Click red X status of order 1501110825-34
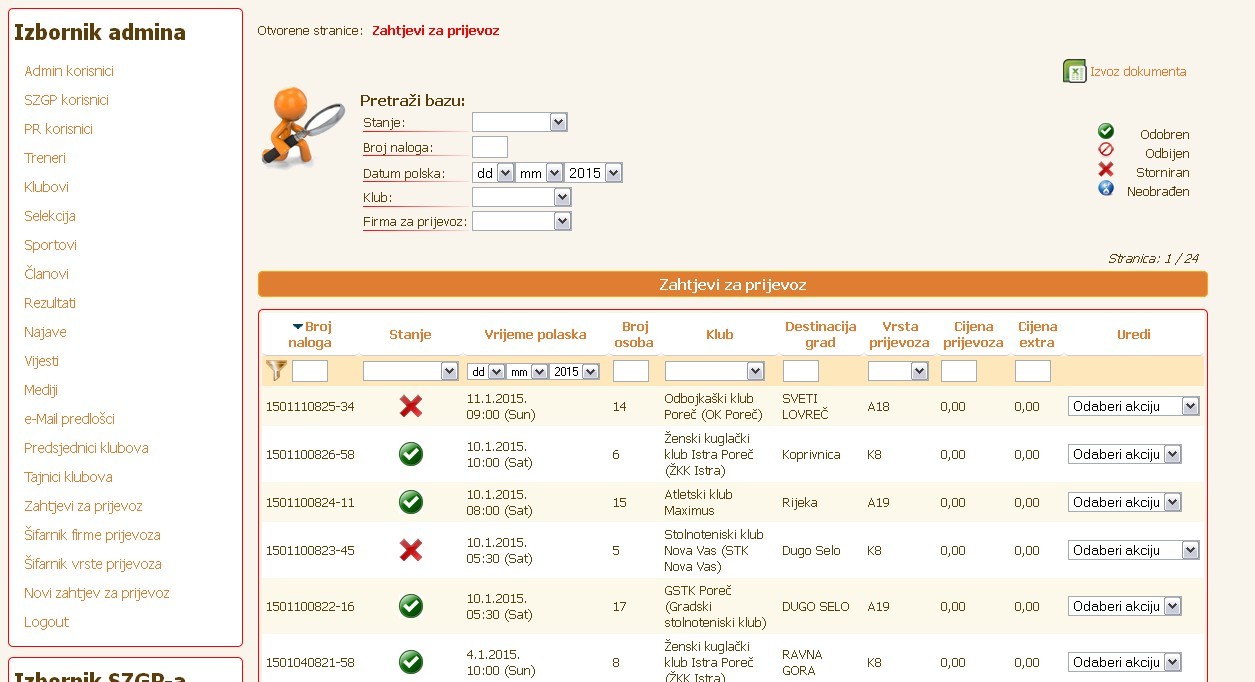 tap(411, 406)
